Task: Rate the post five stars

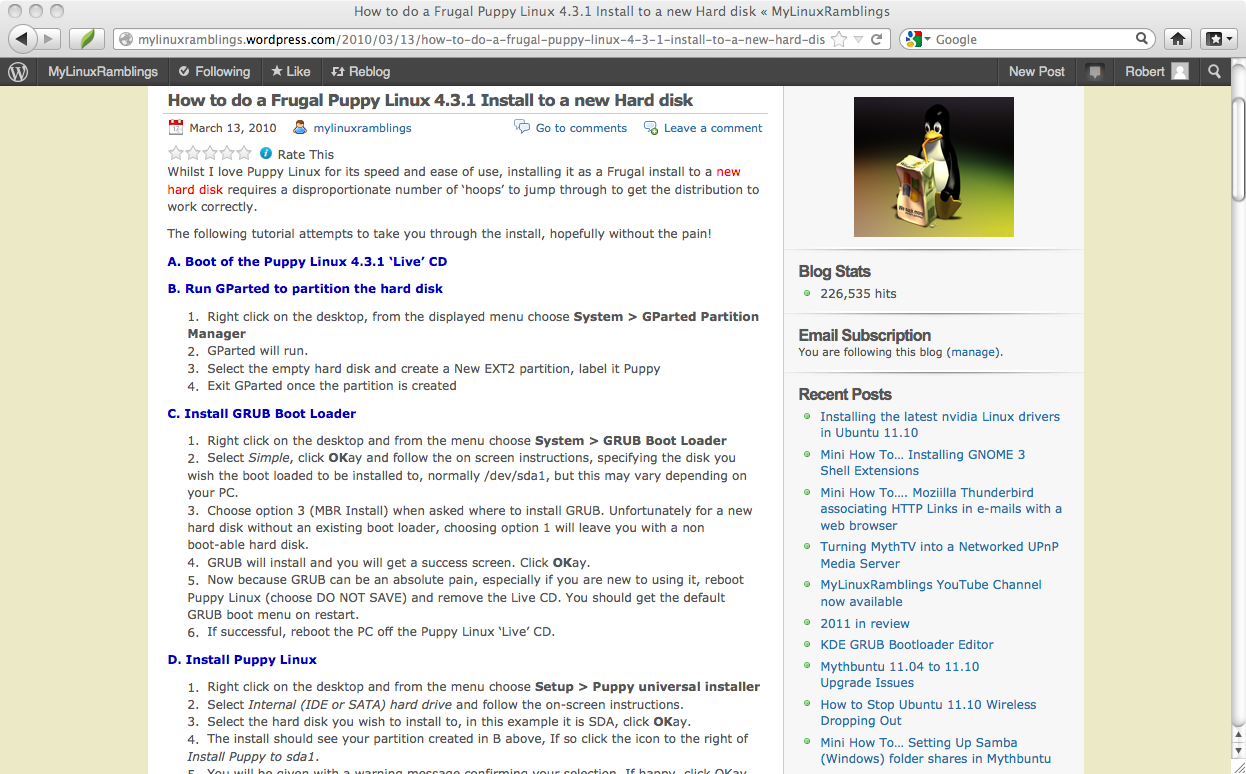Action: (243, 153)
